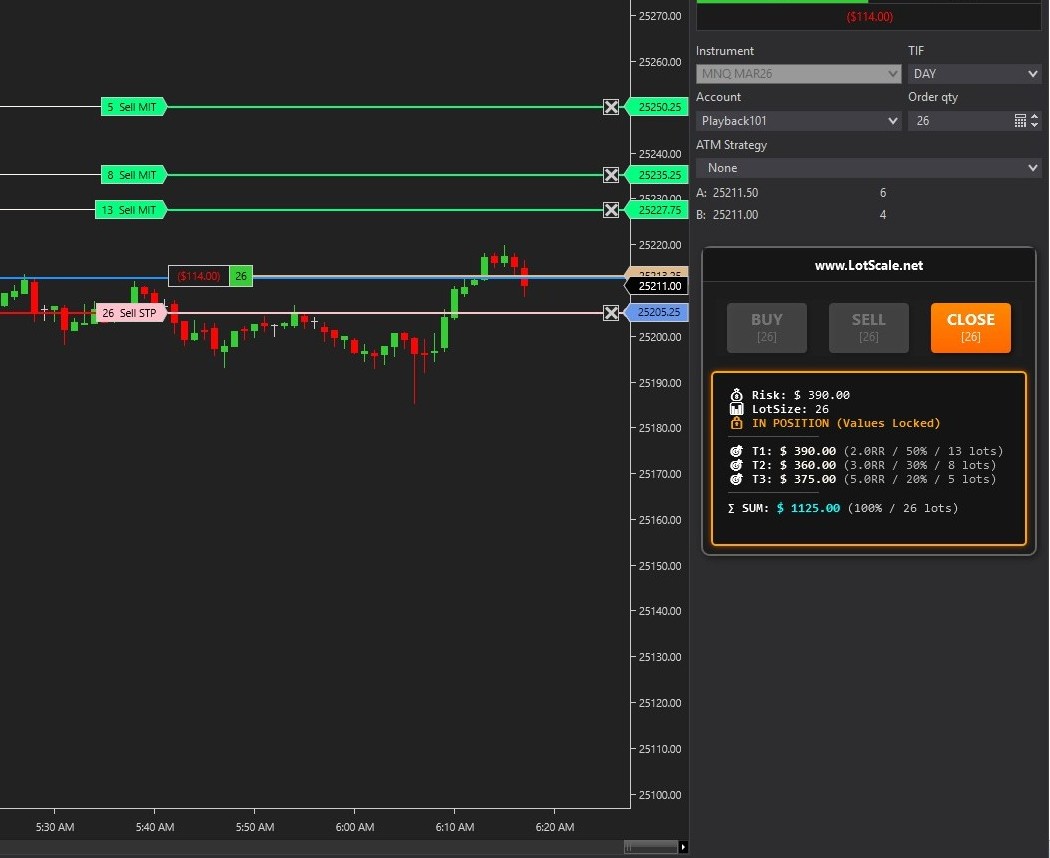Click the BUY 26 button
The height and width of the screenshot is (858, 1050).
(766, 327)
